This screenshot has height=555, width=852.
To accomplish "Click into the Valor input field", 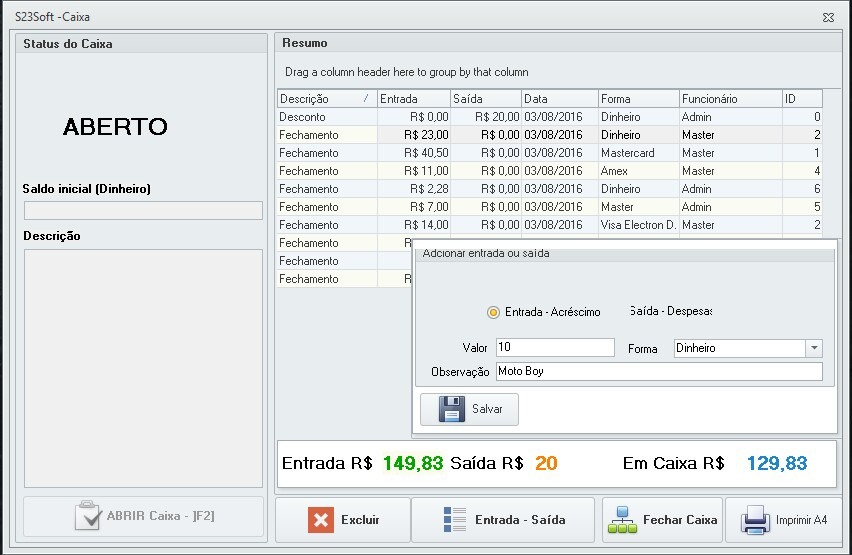I will click(554, 347).
